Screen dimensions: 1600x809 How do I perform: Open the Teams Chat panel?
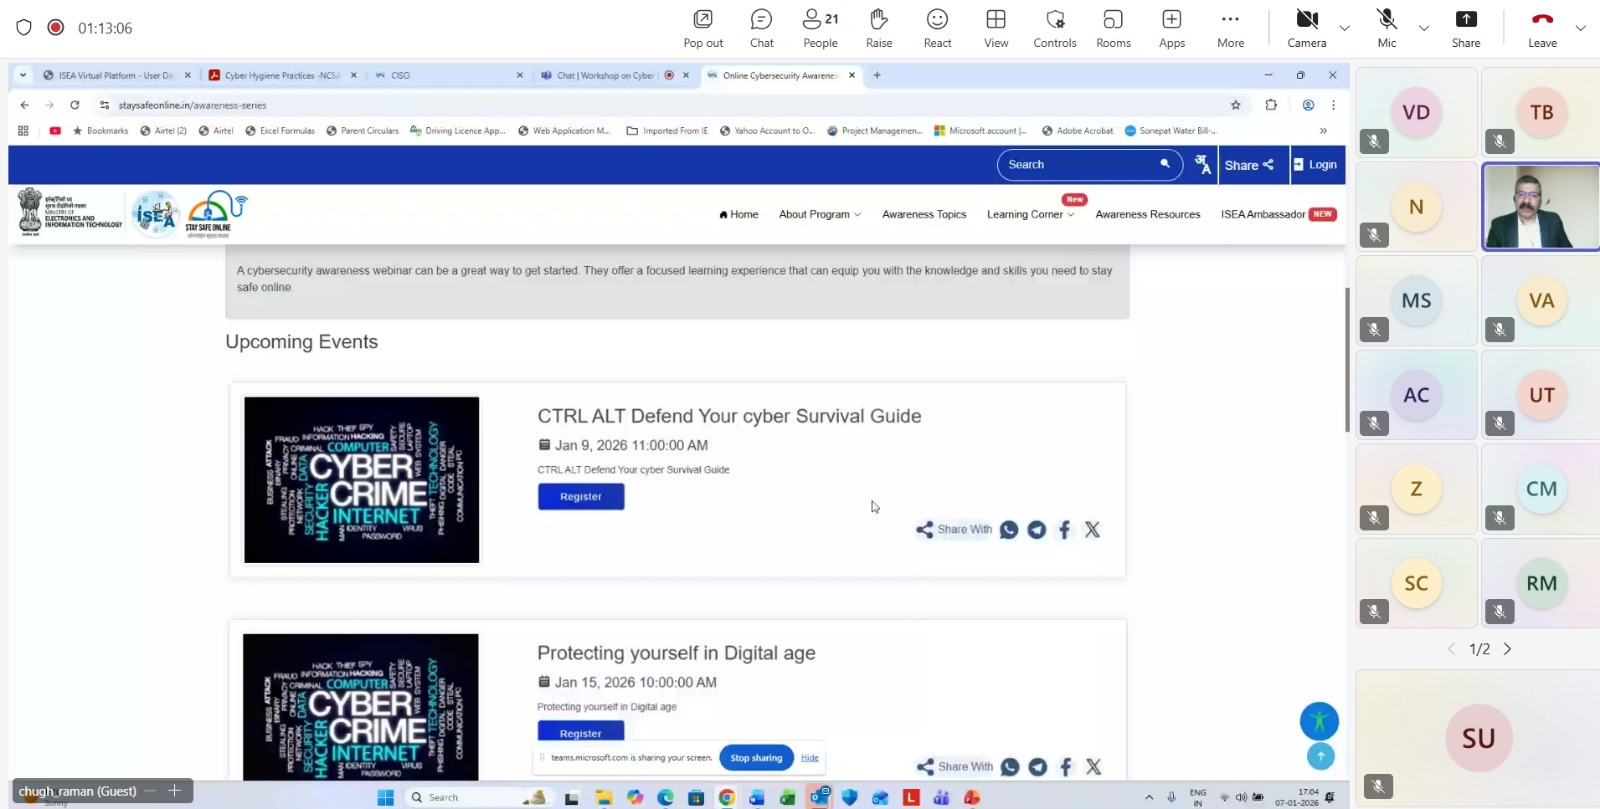(761, 27)
